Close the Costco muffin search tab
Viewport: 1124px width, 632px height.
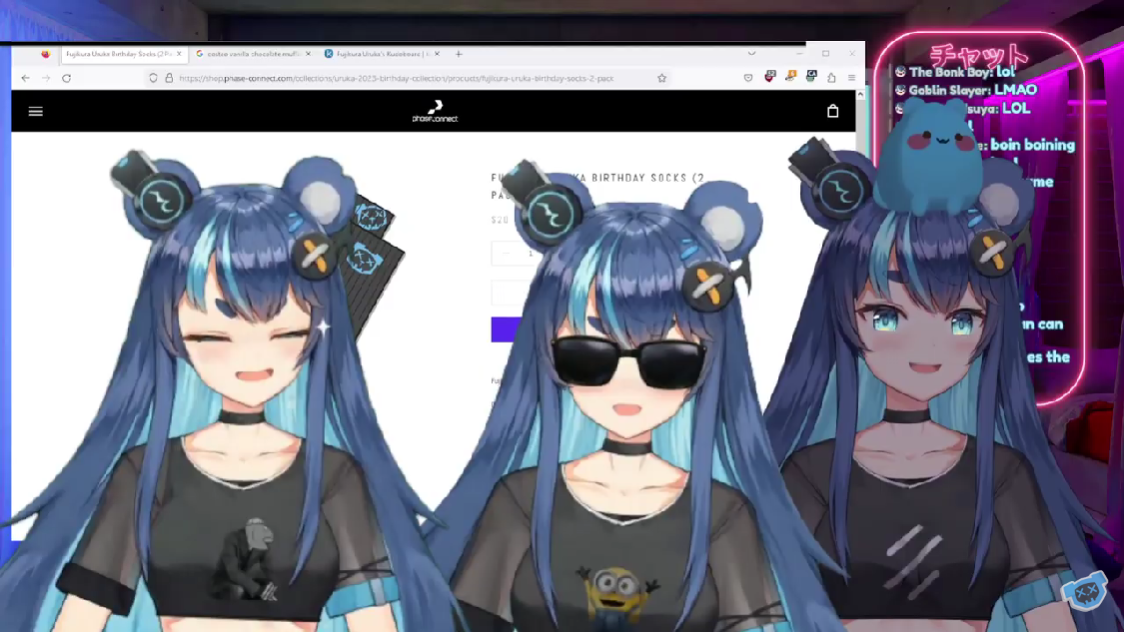point(308,54)
